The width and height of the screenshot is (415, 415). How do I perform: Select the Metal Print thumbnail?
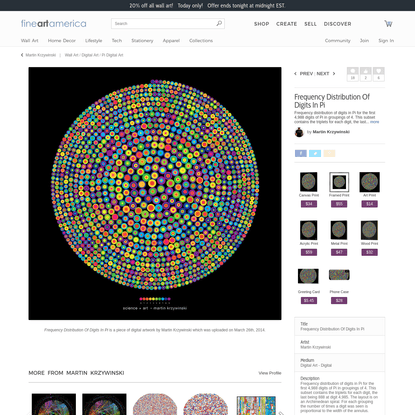(339, 230)
